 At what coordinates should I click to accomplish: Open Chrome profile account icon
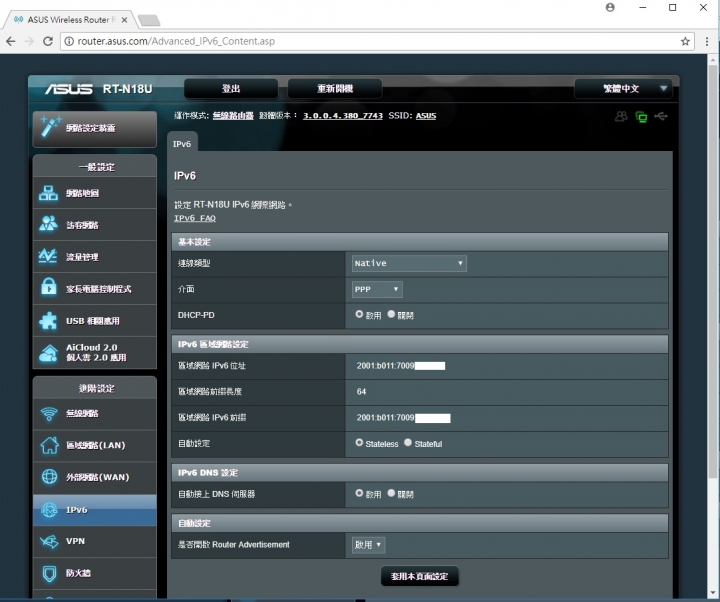coord(610,7)
